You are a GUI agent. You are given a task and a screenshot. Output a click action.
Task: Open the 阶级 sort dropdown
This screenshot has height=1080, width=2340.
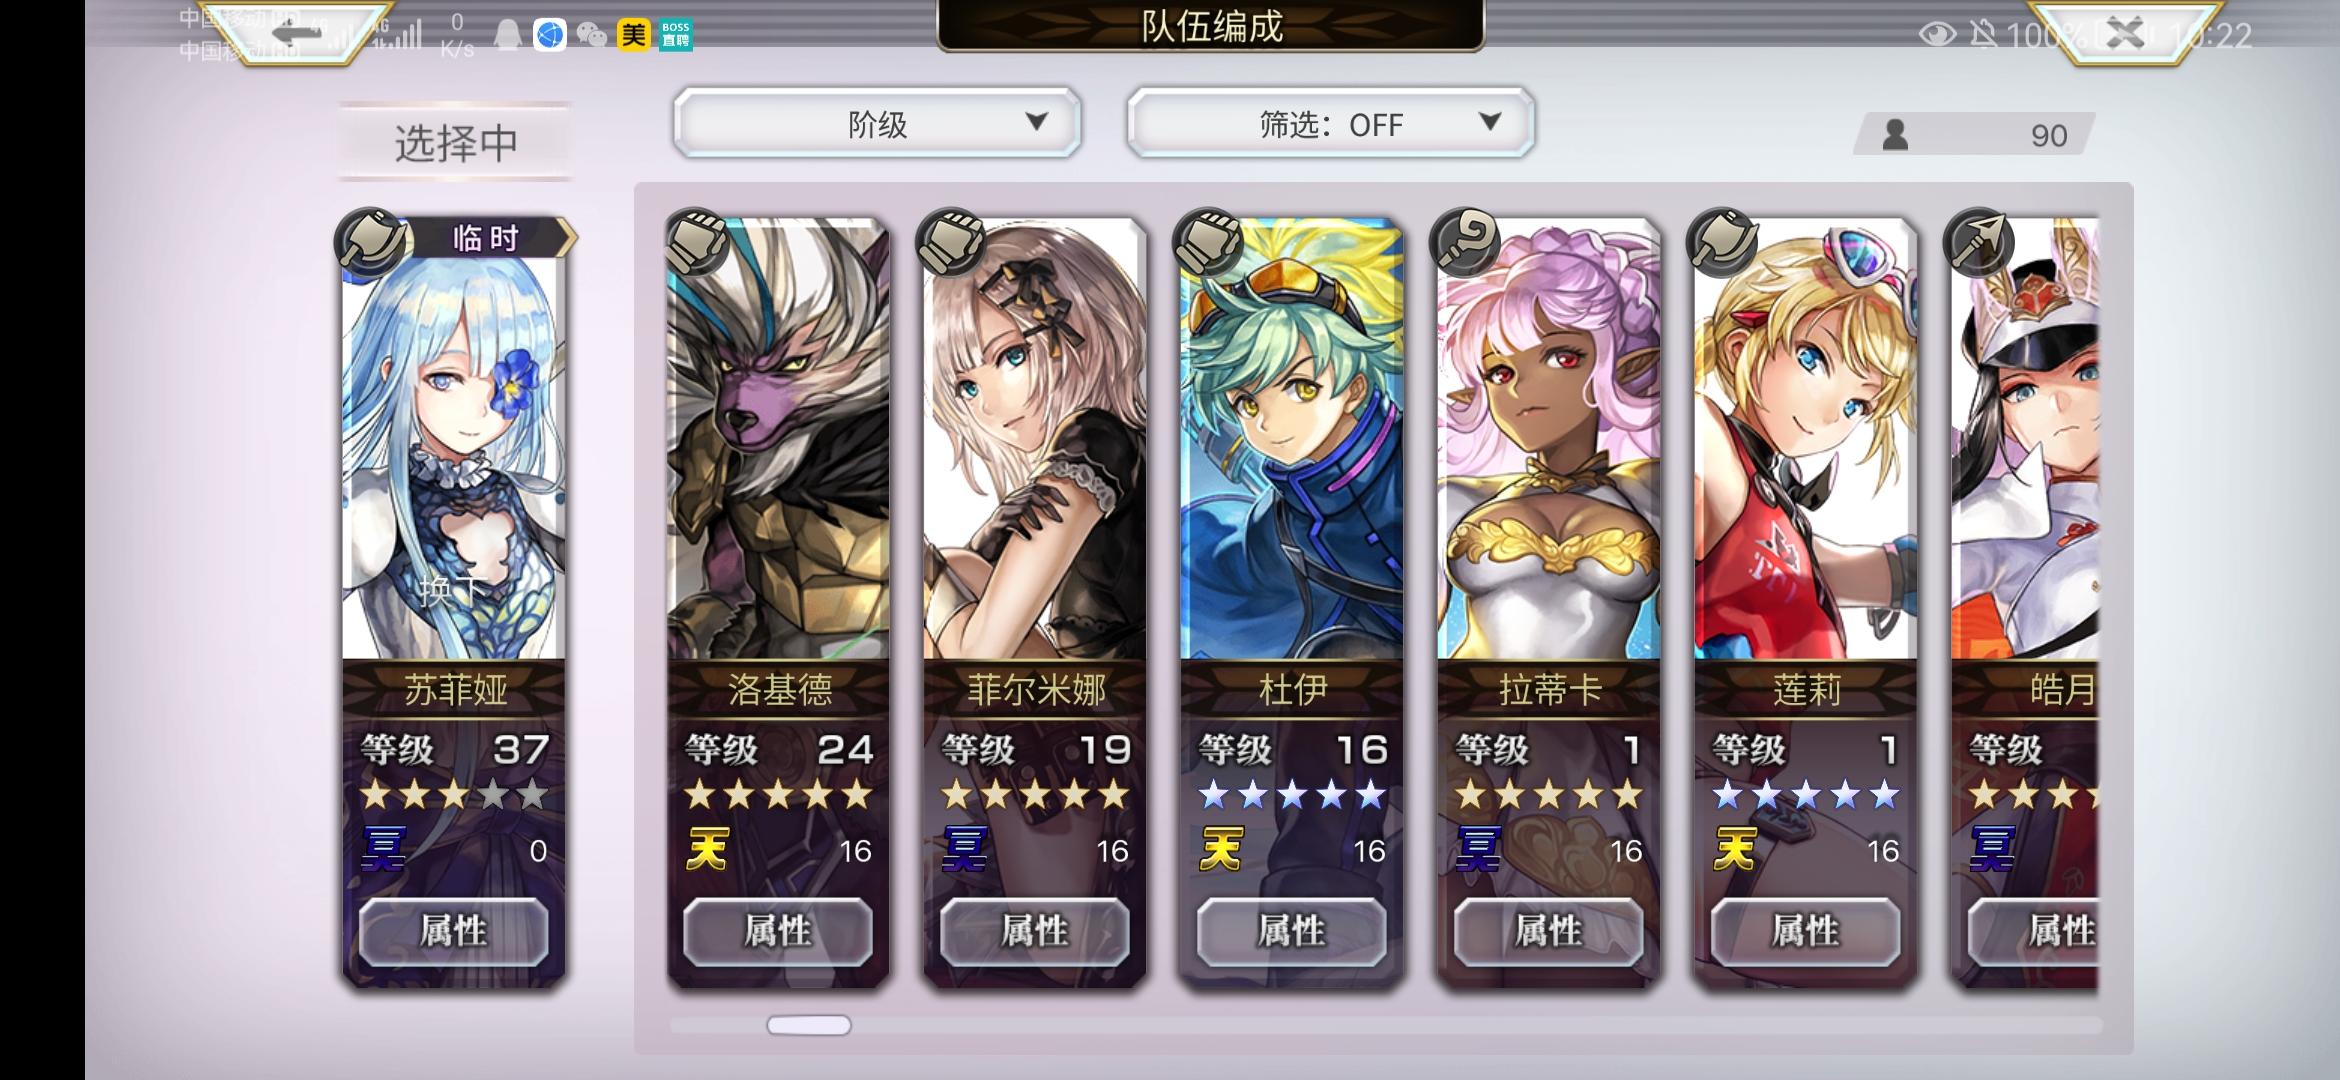point(877,123)
